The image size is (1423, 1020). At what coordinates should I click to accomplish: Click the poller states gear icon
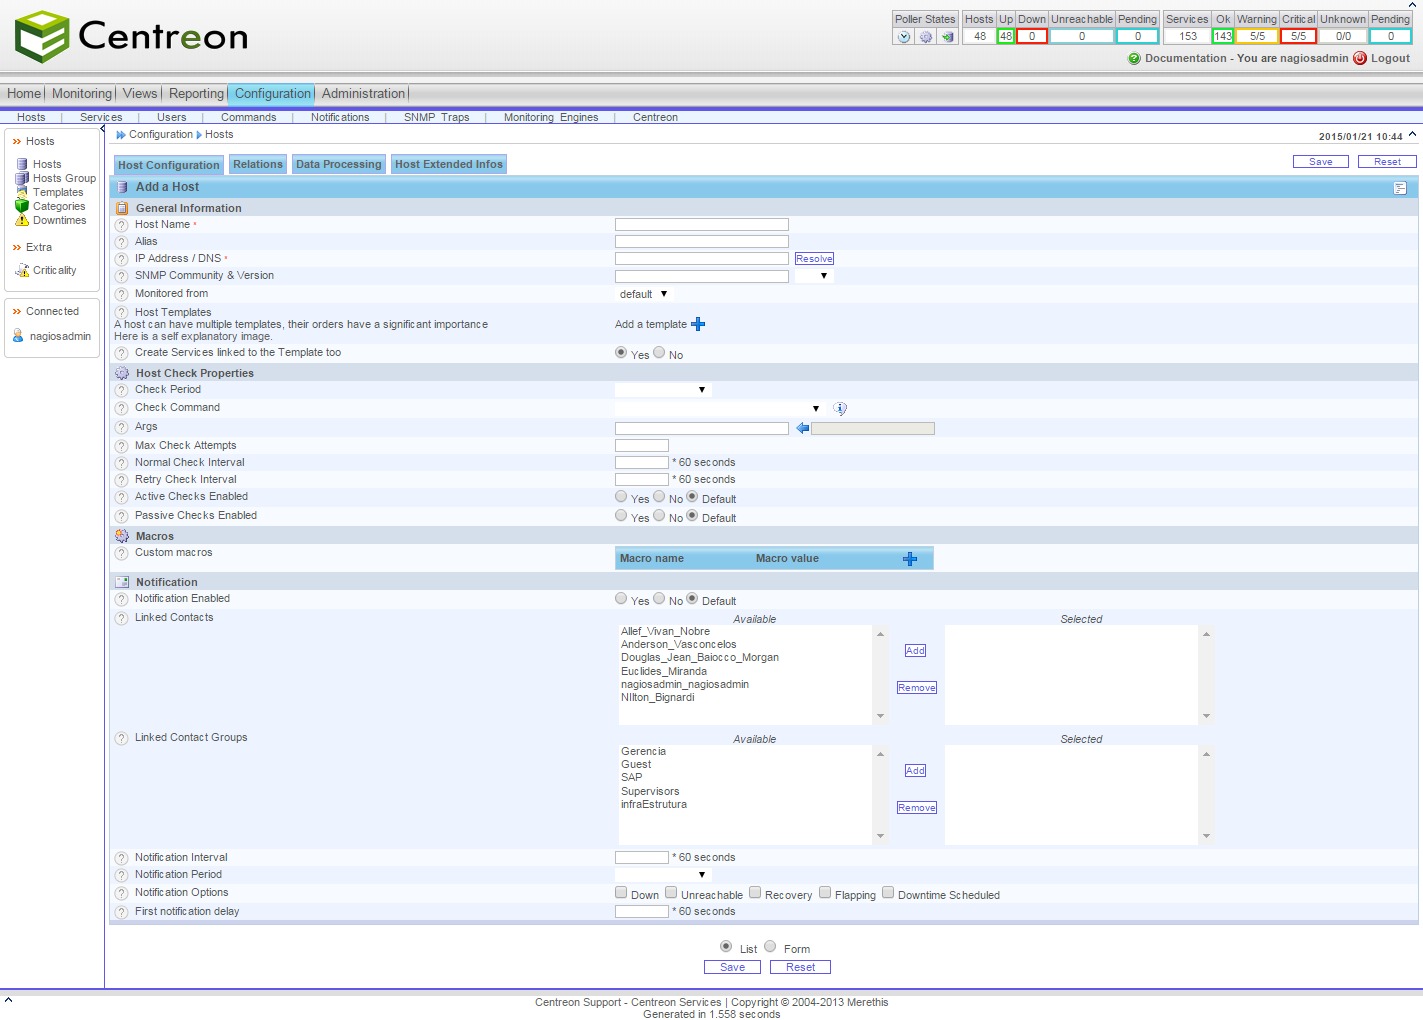point(926,37)
